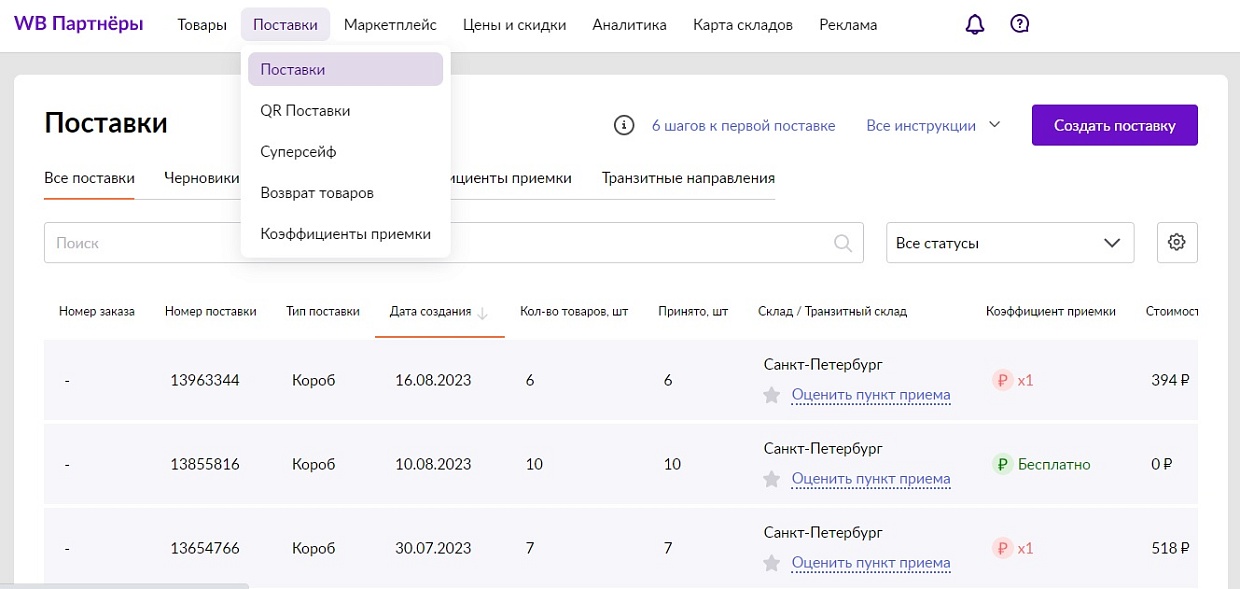Click the Создать поставку button
The image size is (1240, 589).
pos(1114,124)
